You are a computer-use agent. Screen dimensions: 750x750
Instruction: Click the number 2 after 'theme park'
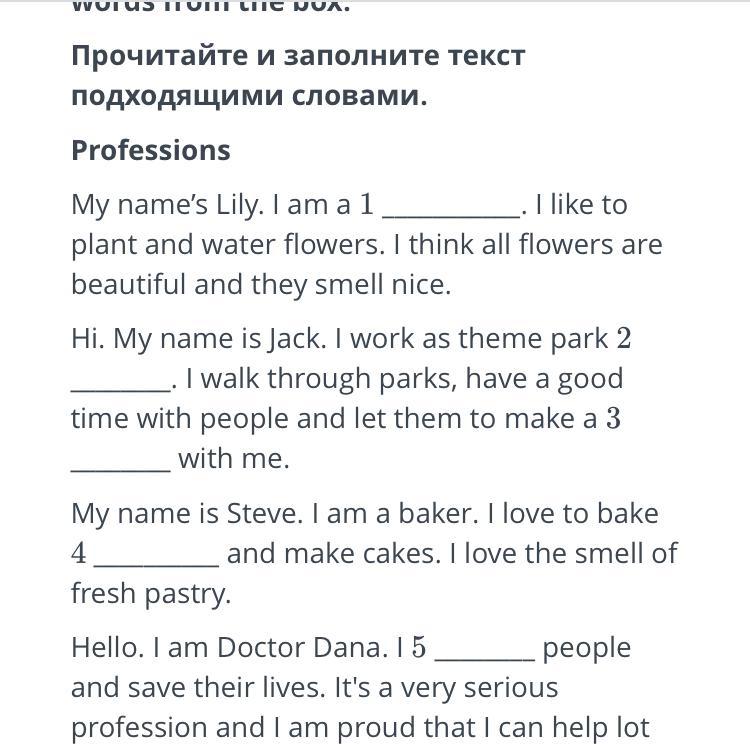pyautogui.click(x=624, y=339)
